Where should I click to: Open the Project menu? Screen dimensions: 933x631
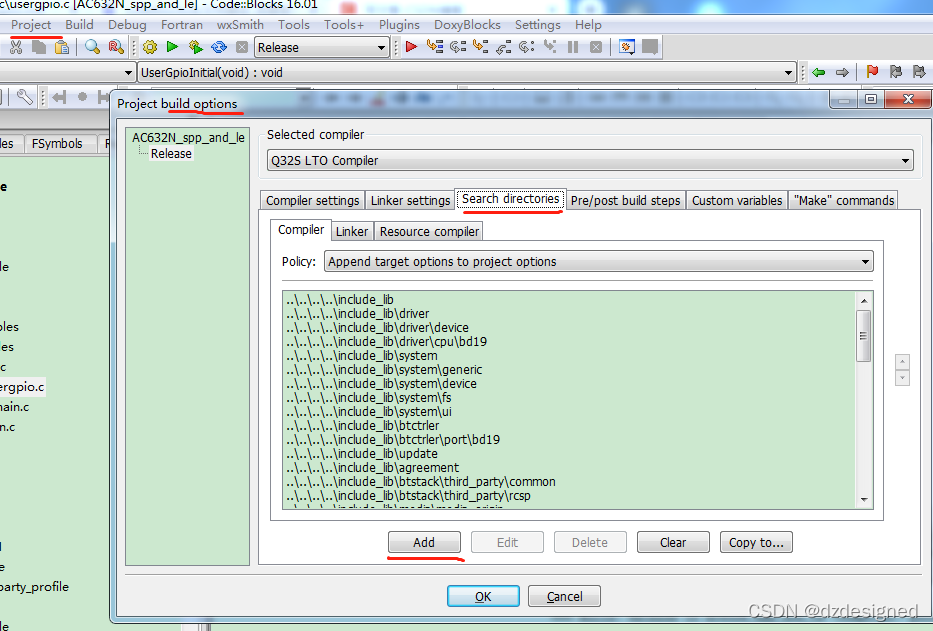point(31,24)
